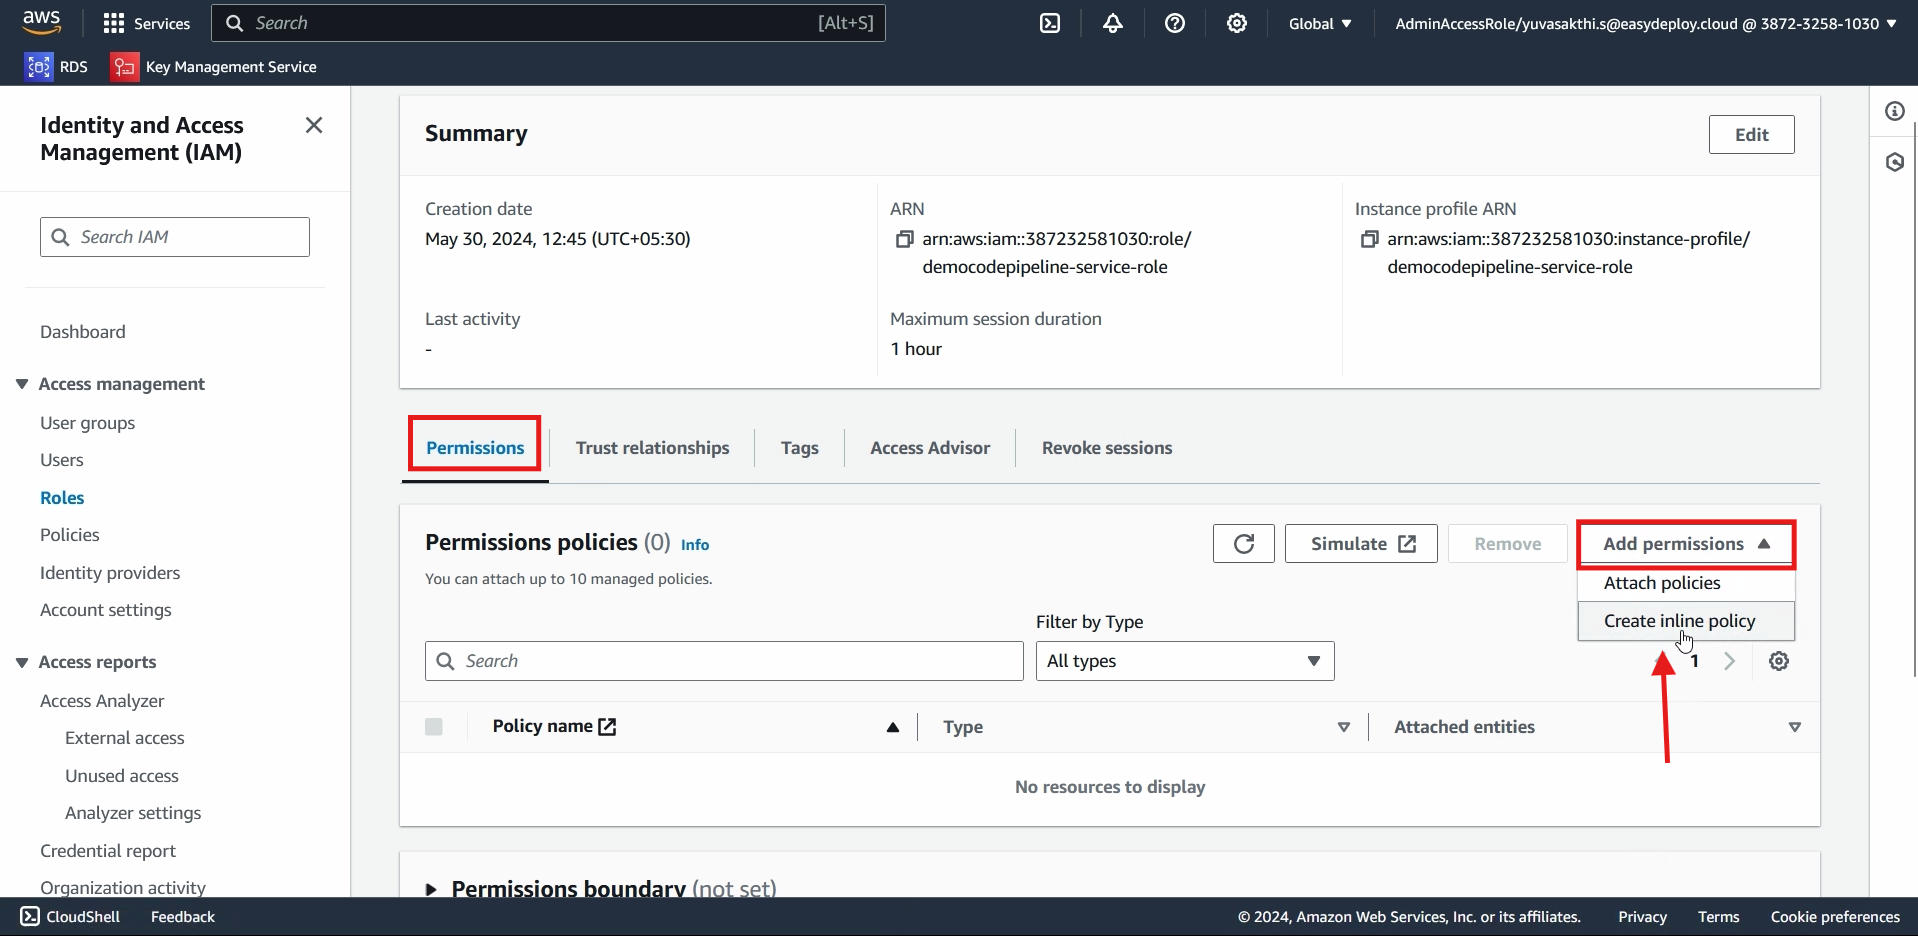Open CloudShell in the footer
Screen dimensions: 1918x936
(70, 917)
